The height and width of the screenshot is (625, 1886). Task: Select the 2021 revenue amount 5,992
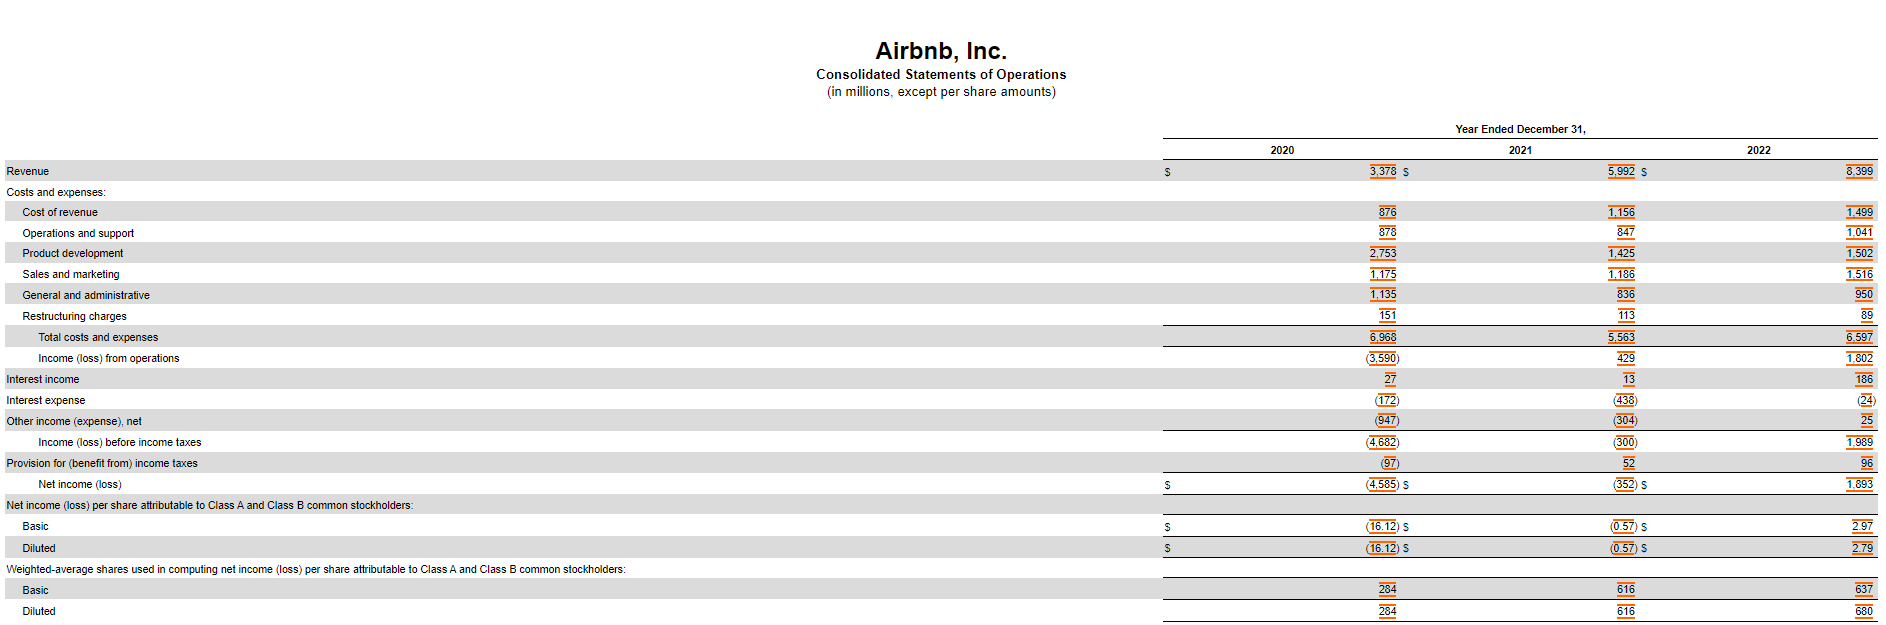1621,171
